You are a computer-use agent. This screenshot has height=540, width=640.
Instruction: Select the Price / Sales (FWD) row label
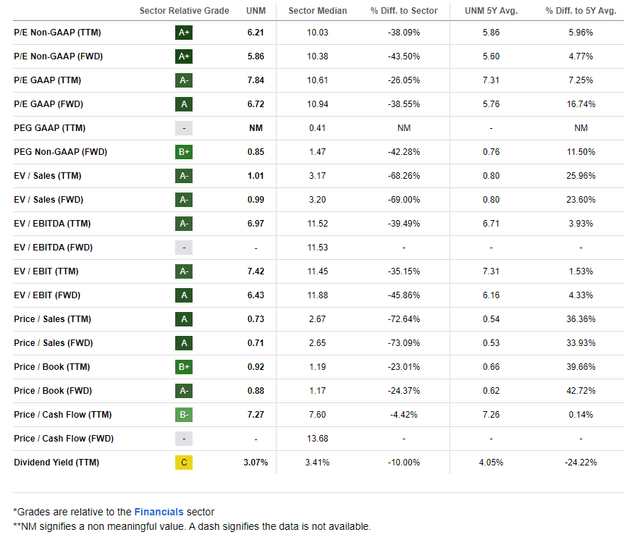(x=53, y=343)
